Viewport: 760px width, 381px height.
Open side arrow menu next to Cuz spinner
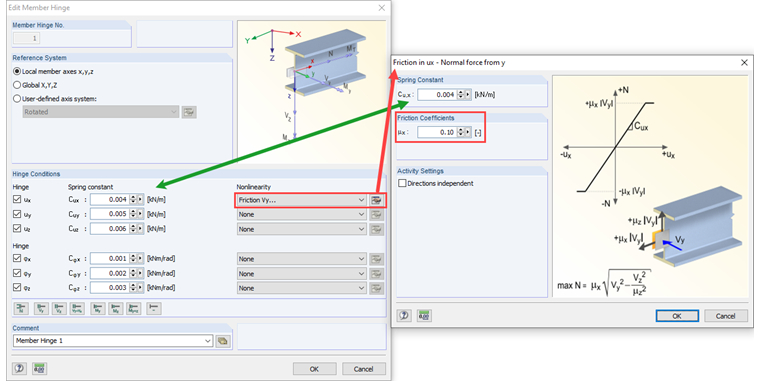click(141, 228)
